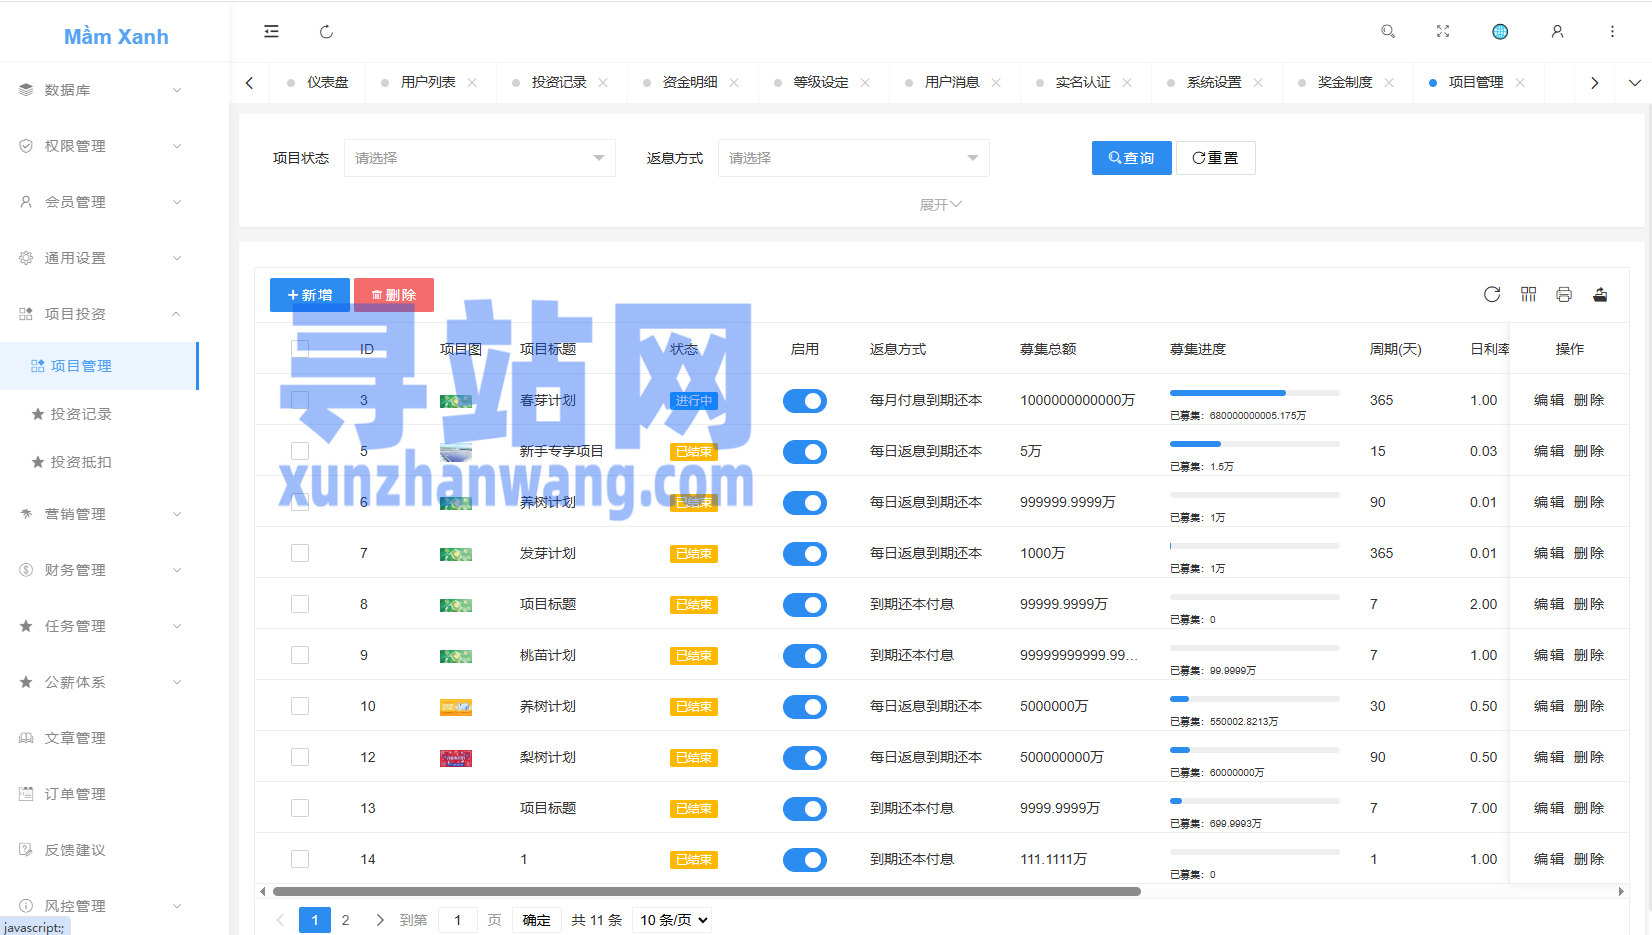The width and height of the screenshot is (1652, 935).
Task: Expand the 权限管理 sidebar menu
Action: pos(100,146)
